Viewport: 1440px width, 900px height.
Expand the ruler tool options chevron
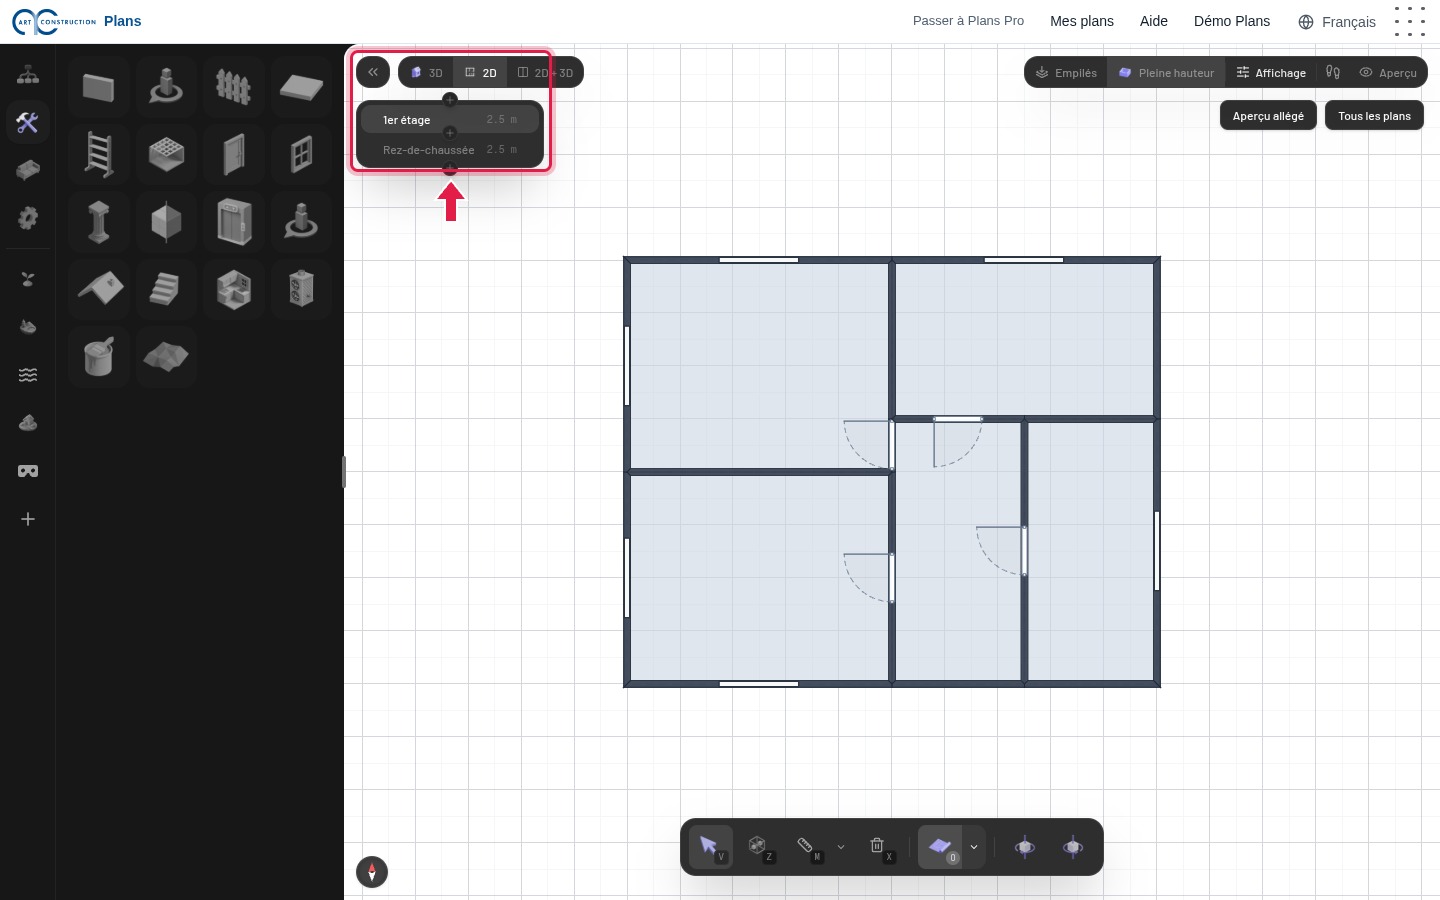tap(841, 847)
